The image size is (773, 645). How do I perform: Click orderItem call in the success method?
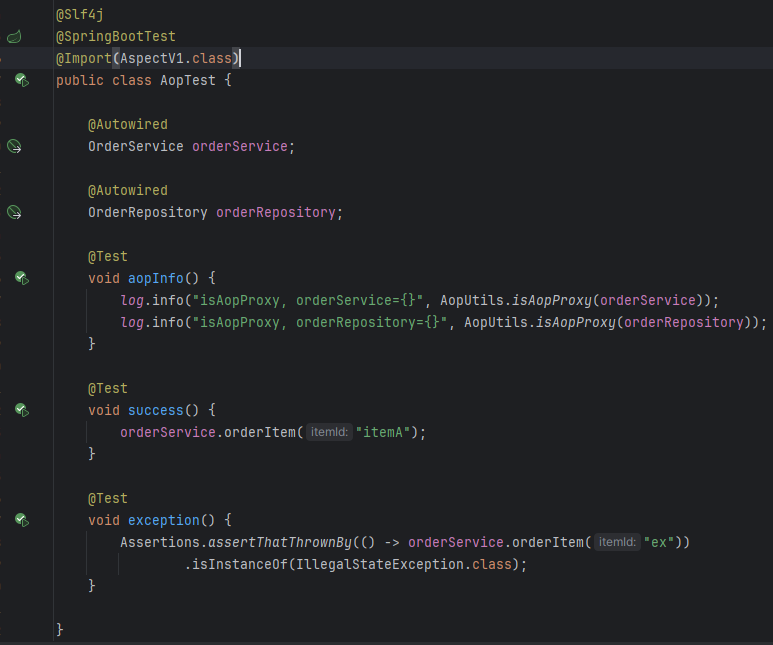point(260,432)
